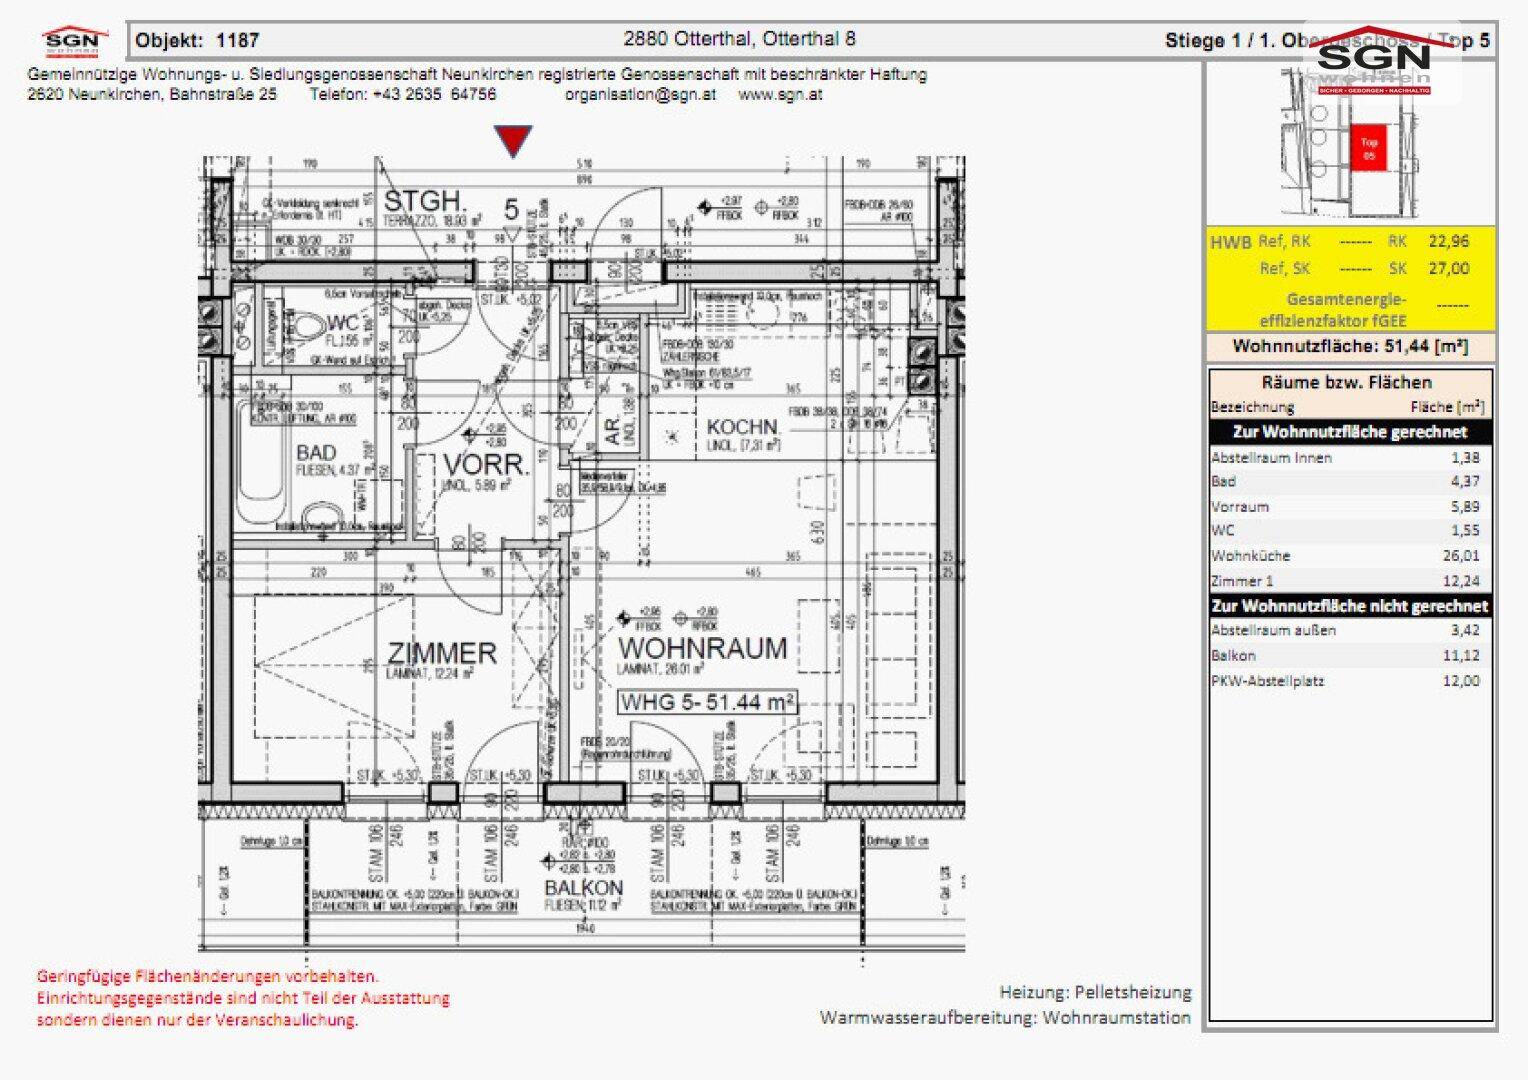Click the yellow HWB energy rating box
1528x1080 pixels.
1349,279
